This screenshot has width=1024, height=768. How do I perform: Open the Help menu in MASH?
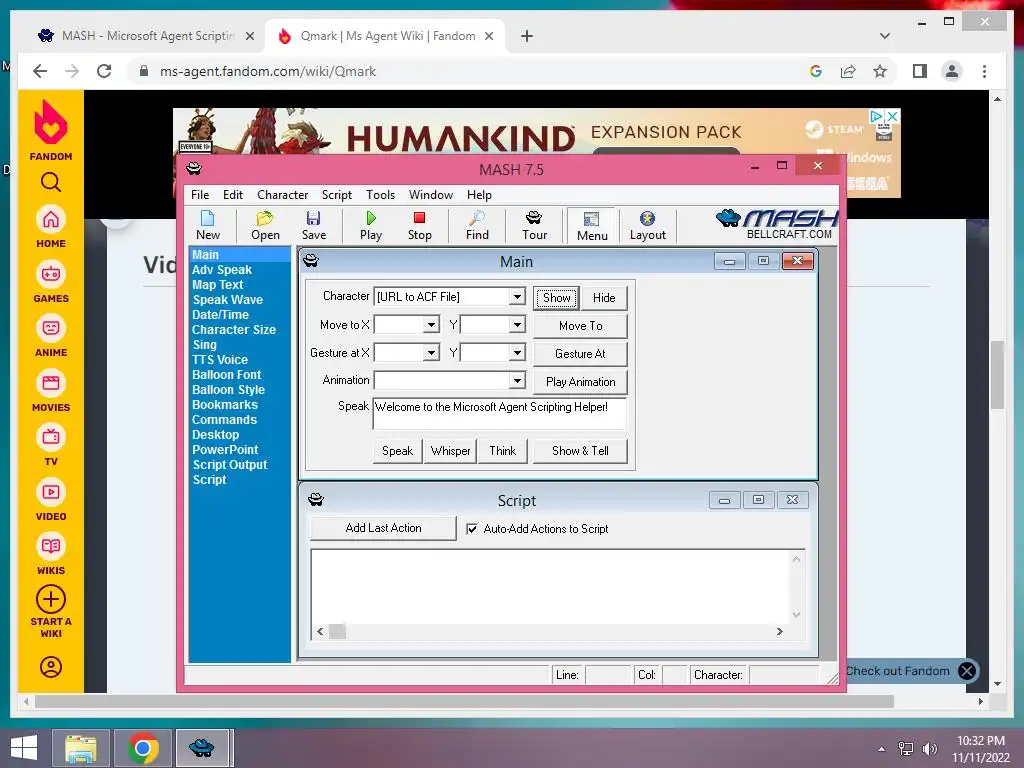coord(479,195)
